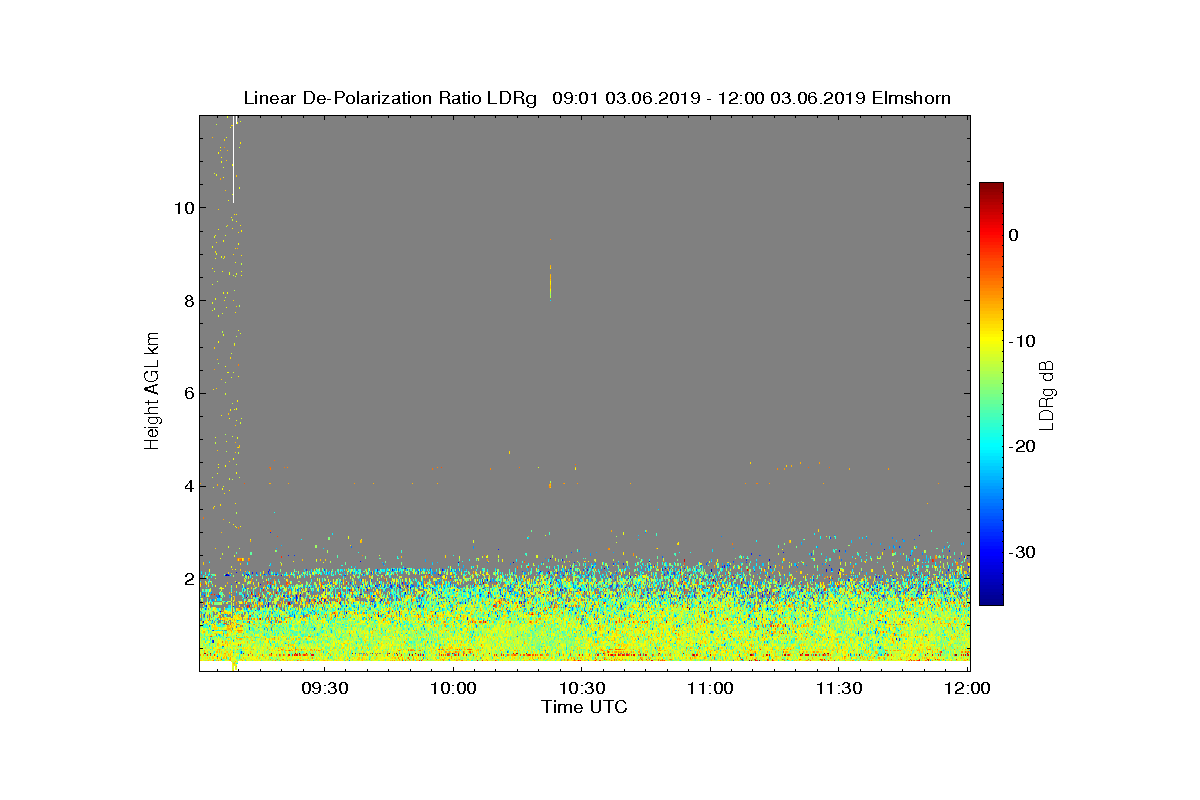The height and width of the screenshot is (800, 1200).
Task: Click the height tick label 8
Action: point(188,301)
